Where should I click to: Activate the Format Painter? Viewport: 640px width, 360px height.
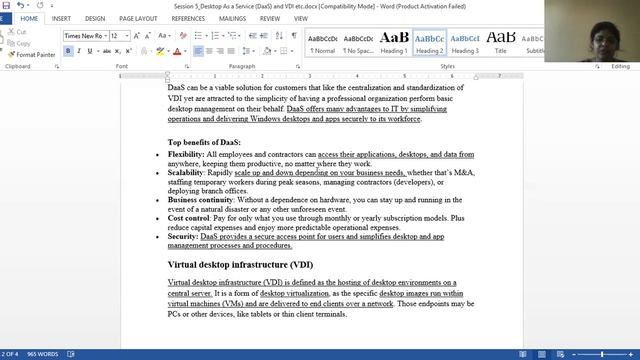coord(31,55)
